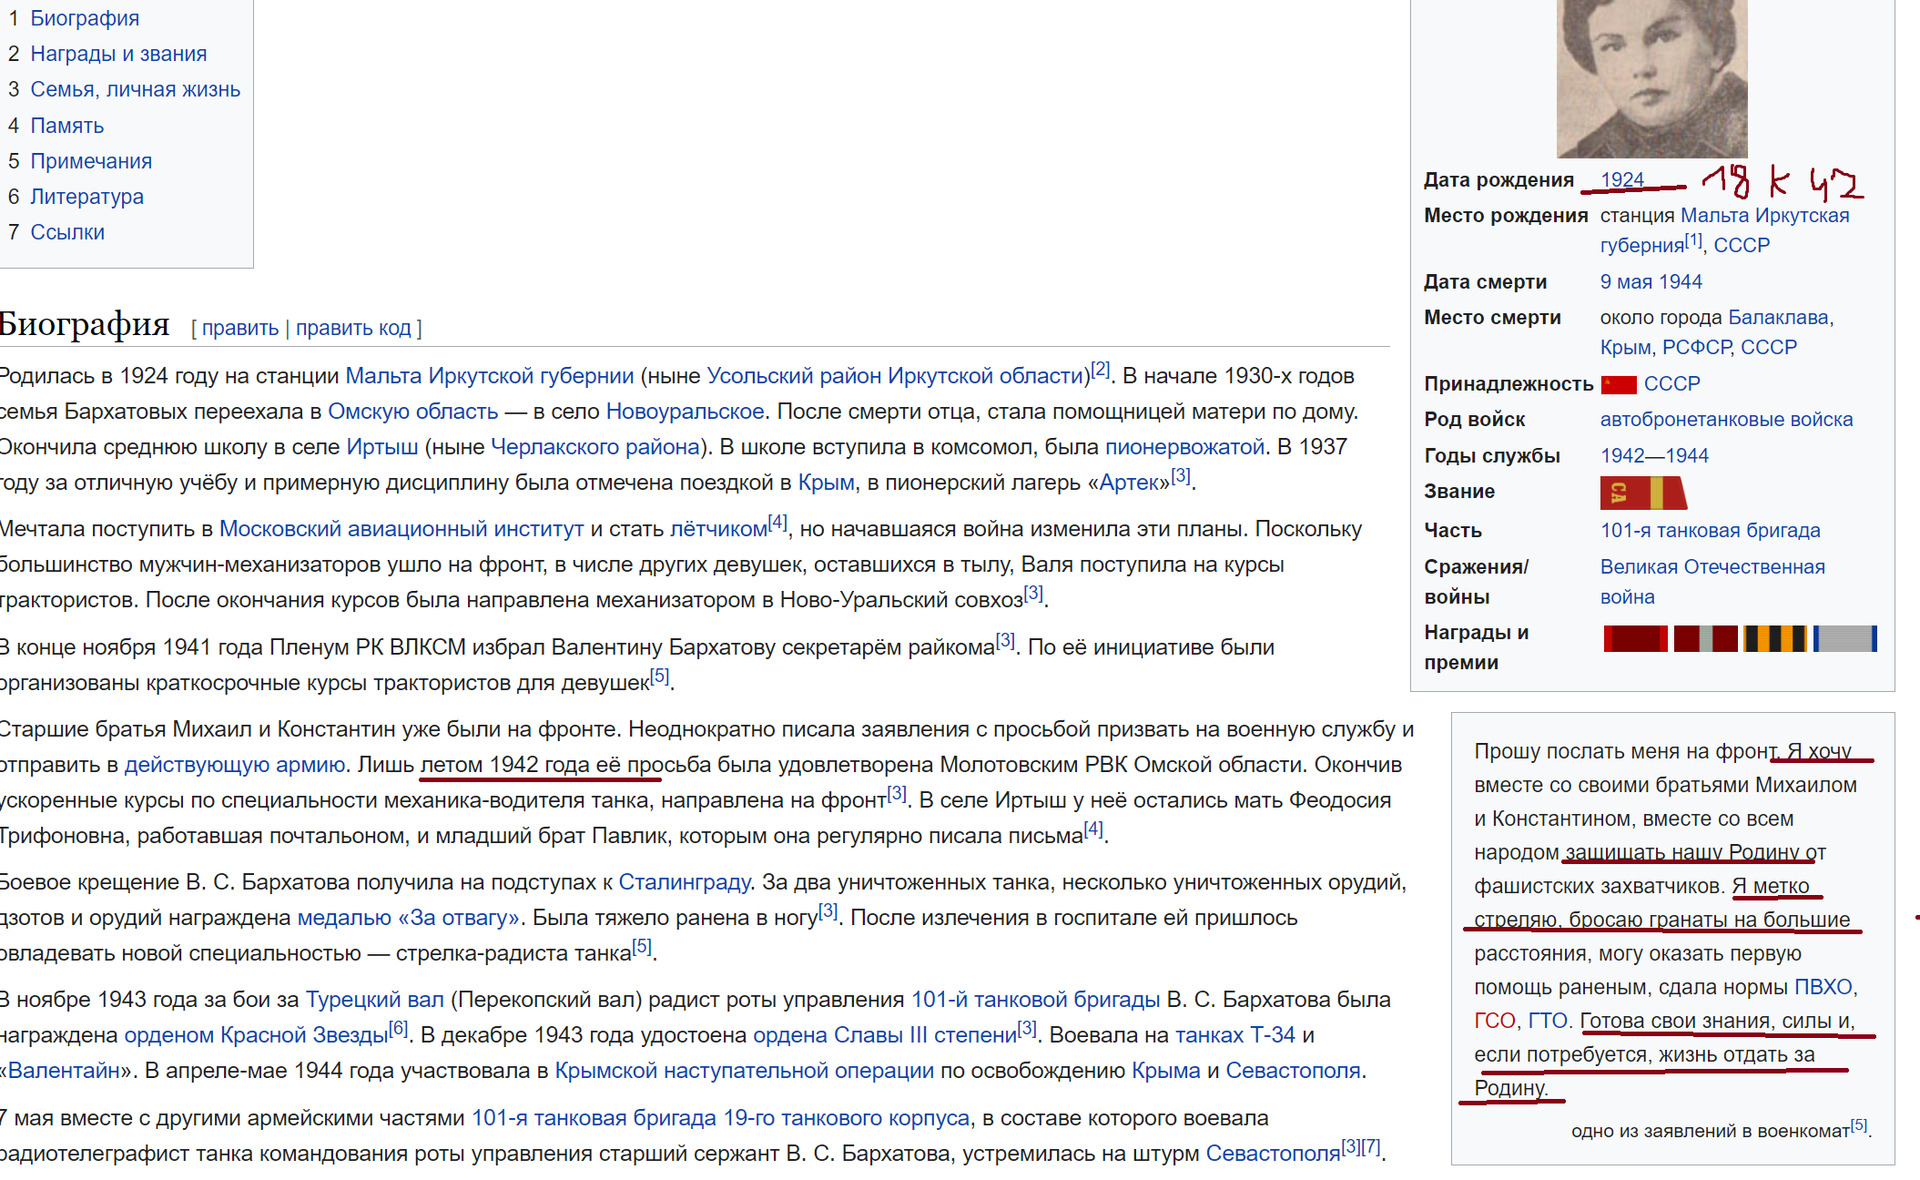This screenshot has height=1180, width=1920.
Task: Click the dark red striped award ribbon
Action: click(1705, 639)
